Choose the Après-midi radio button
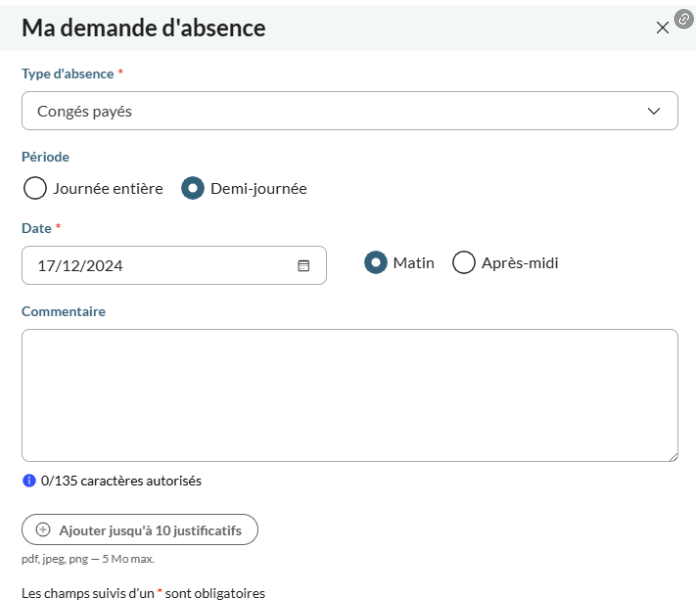The image size is (696, 611). coord(464,262)
